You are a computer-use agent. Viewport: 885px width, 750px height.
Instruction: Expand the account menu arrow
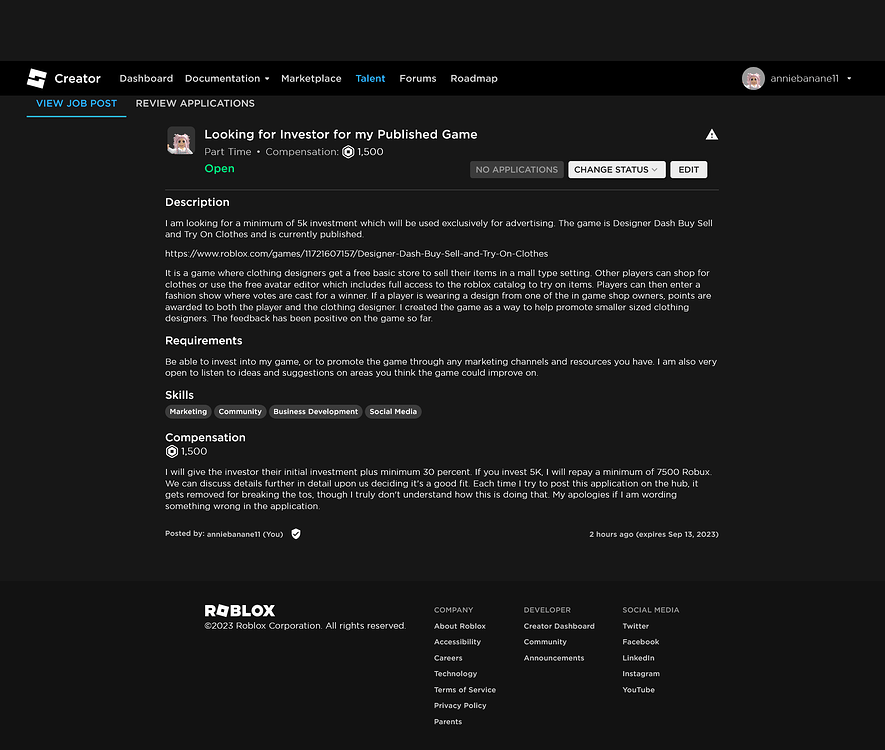click(x=849, y=78)
